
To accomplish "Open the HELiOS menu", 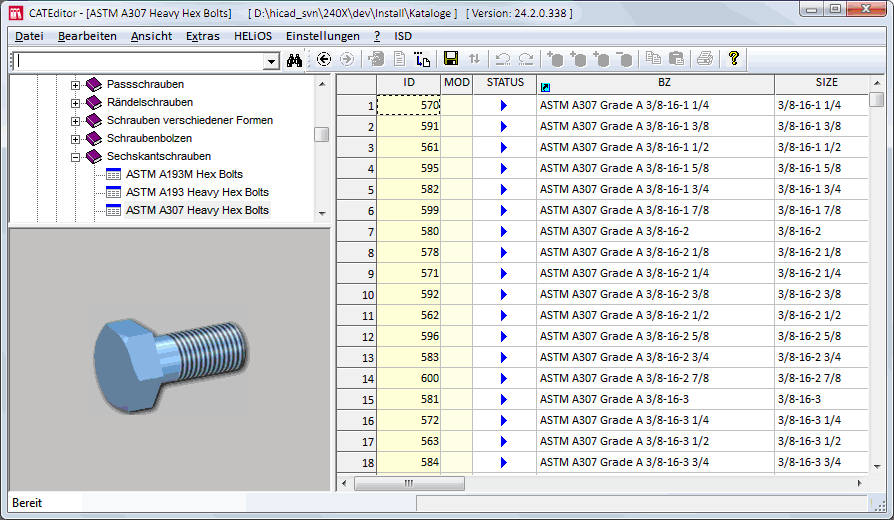I will pyautogui.click(x=252, y=36).
